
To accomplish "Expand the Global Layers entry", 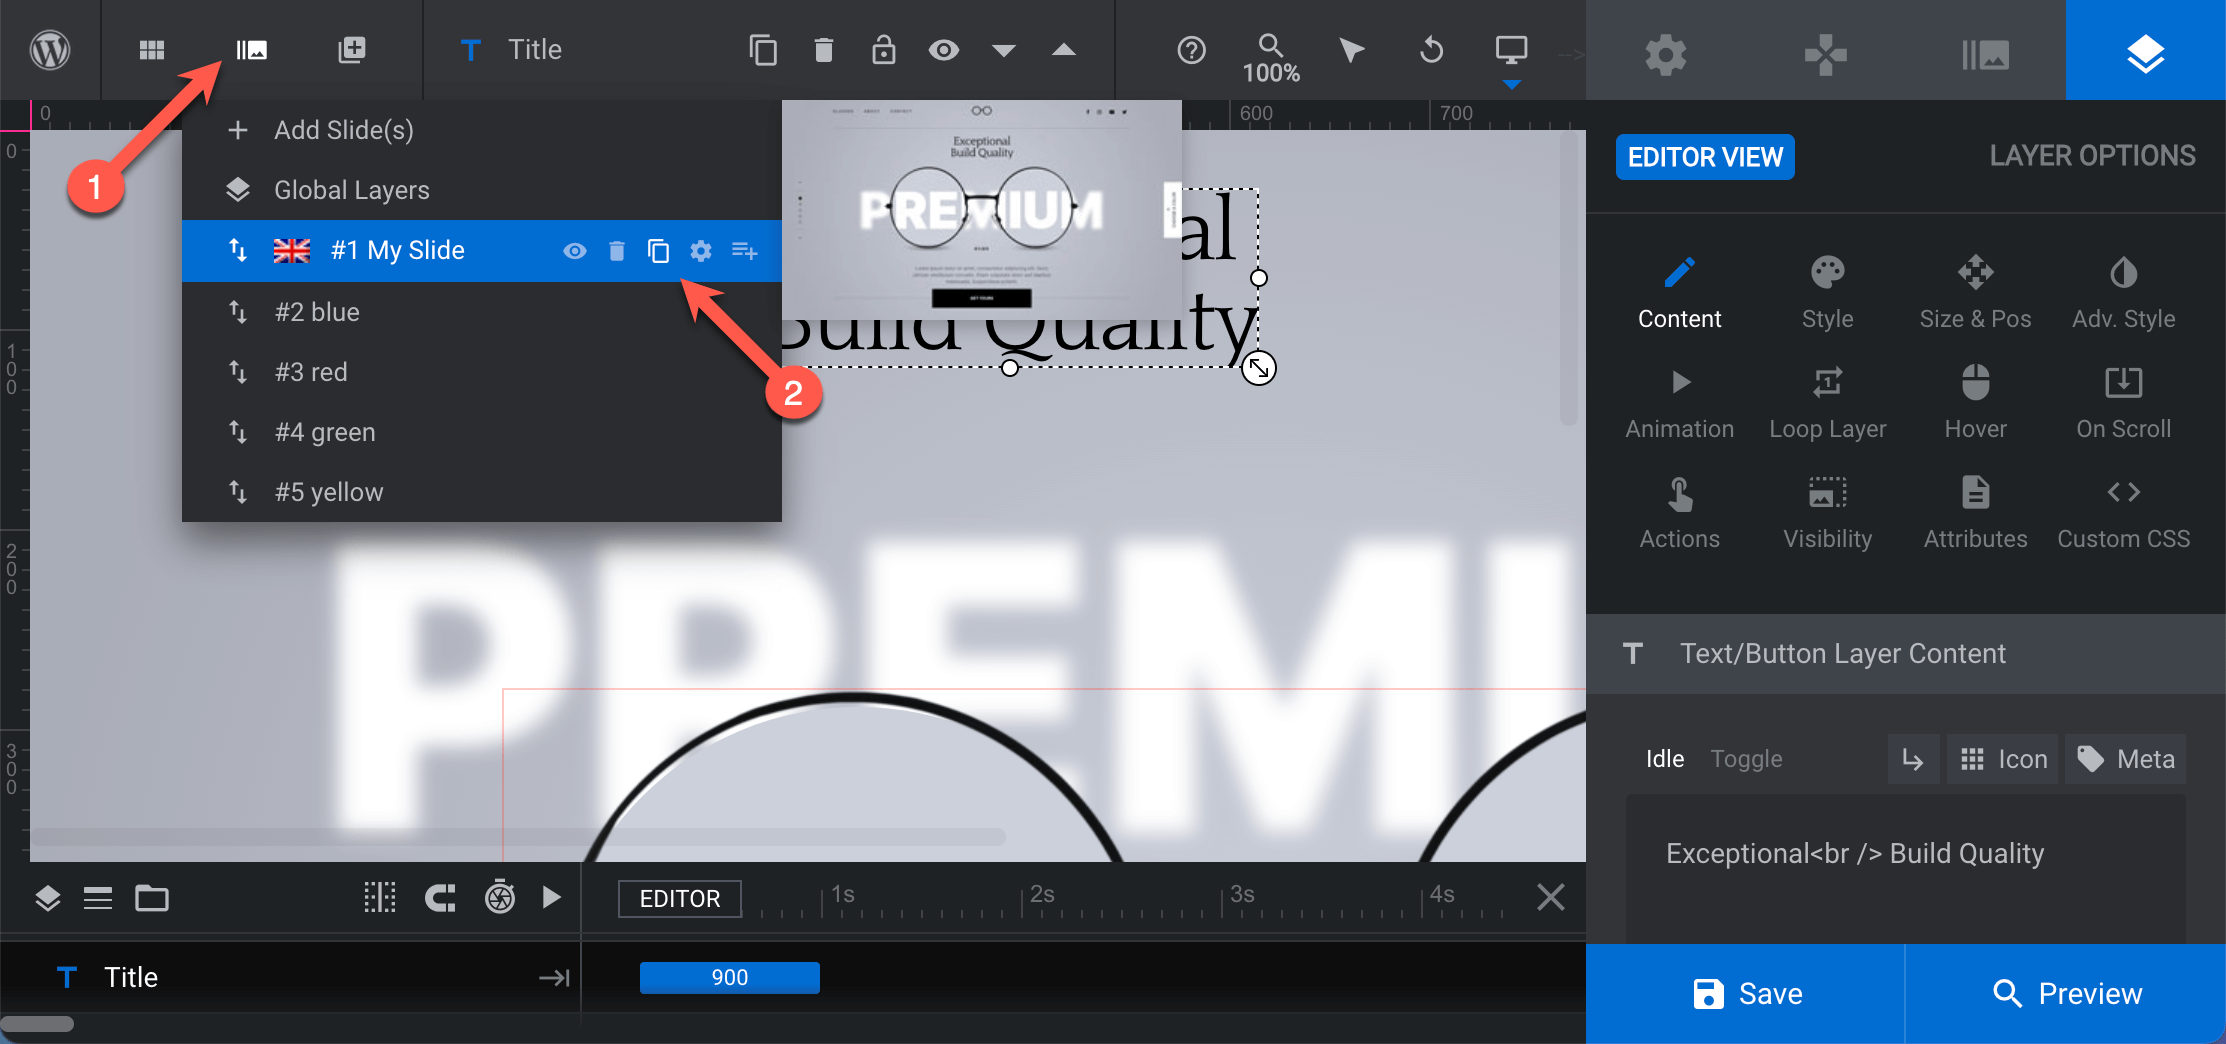I will [x=351, y=190].
